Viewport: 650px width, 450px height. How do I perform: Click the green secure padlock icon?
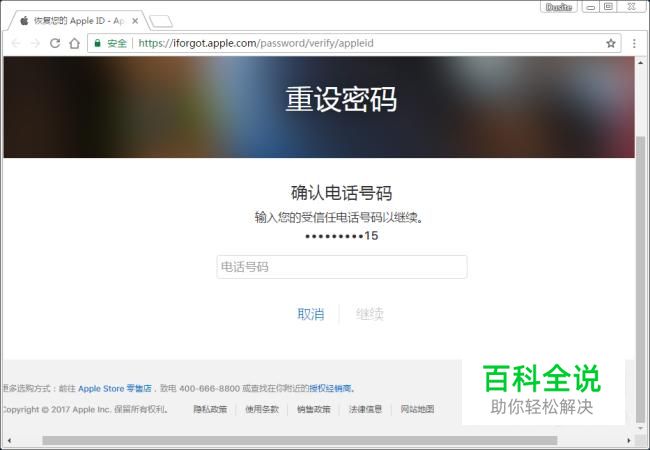pos(97,43)
